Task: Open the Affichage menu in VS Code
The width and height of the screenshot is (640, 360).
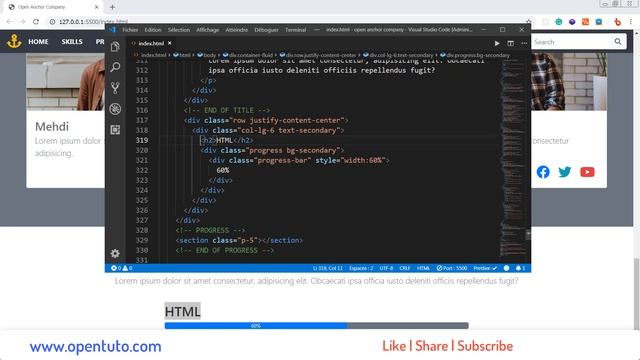Action: tap(207, 30)
